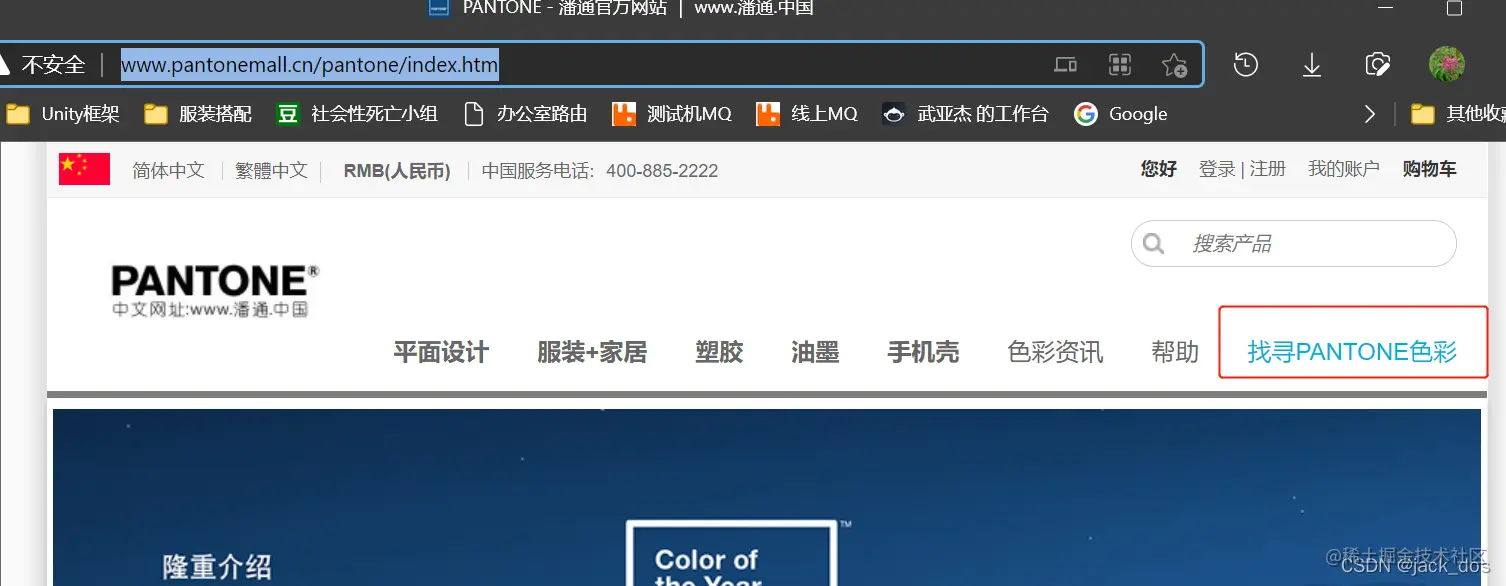Open the 武亚杰 的工作台 bookmark

[964, 113]
